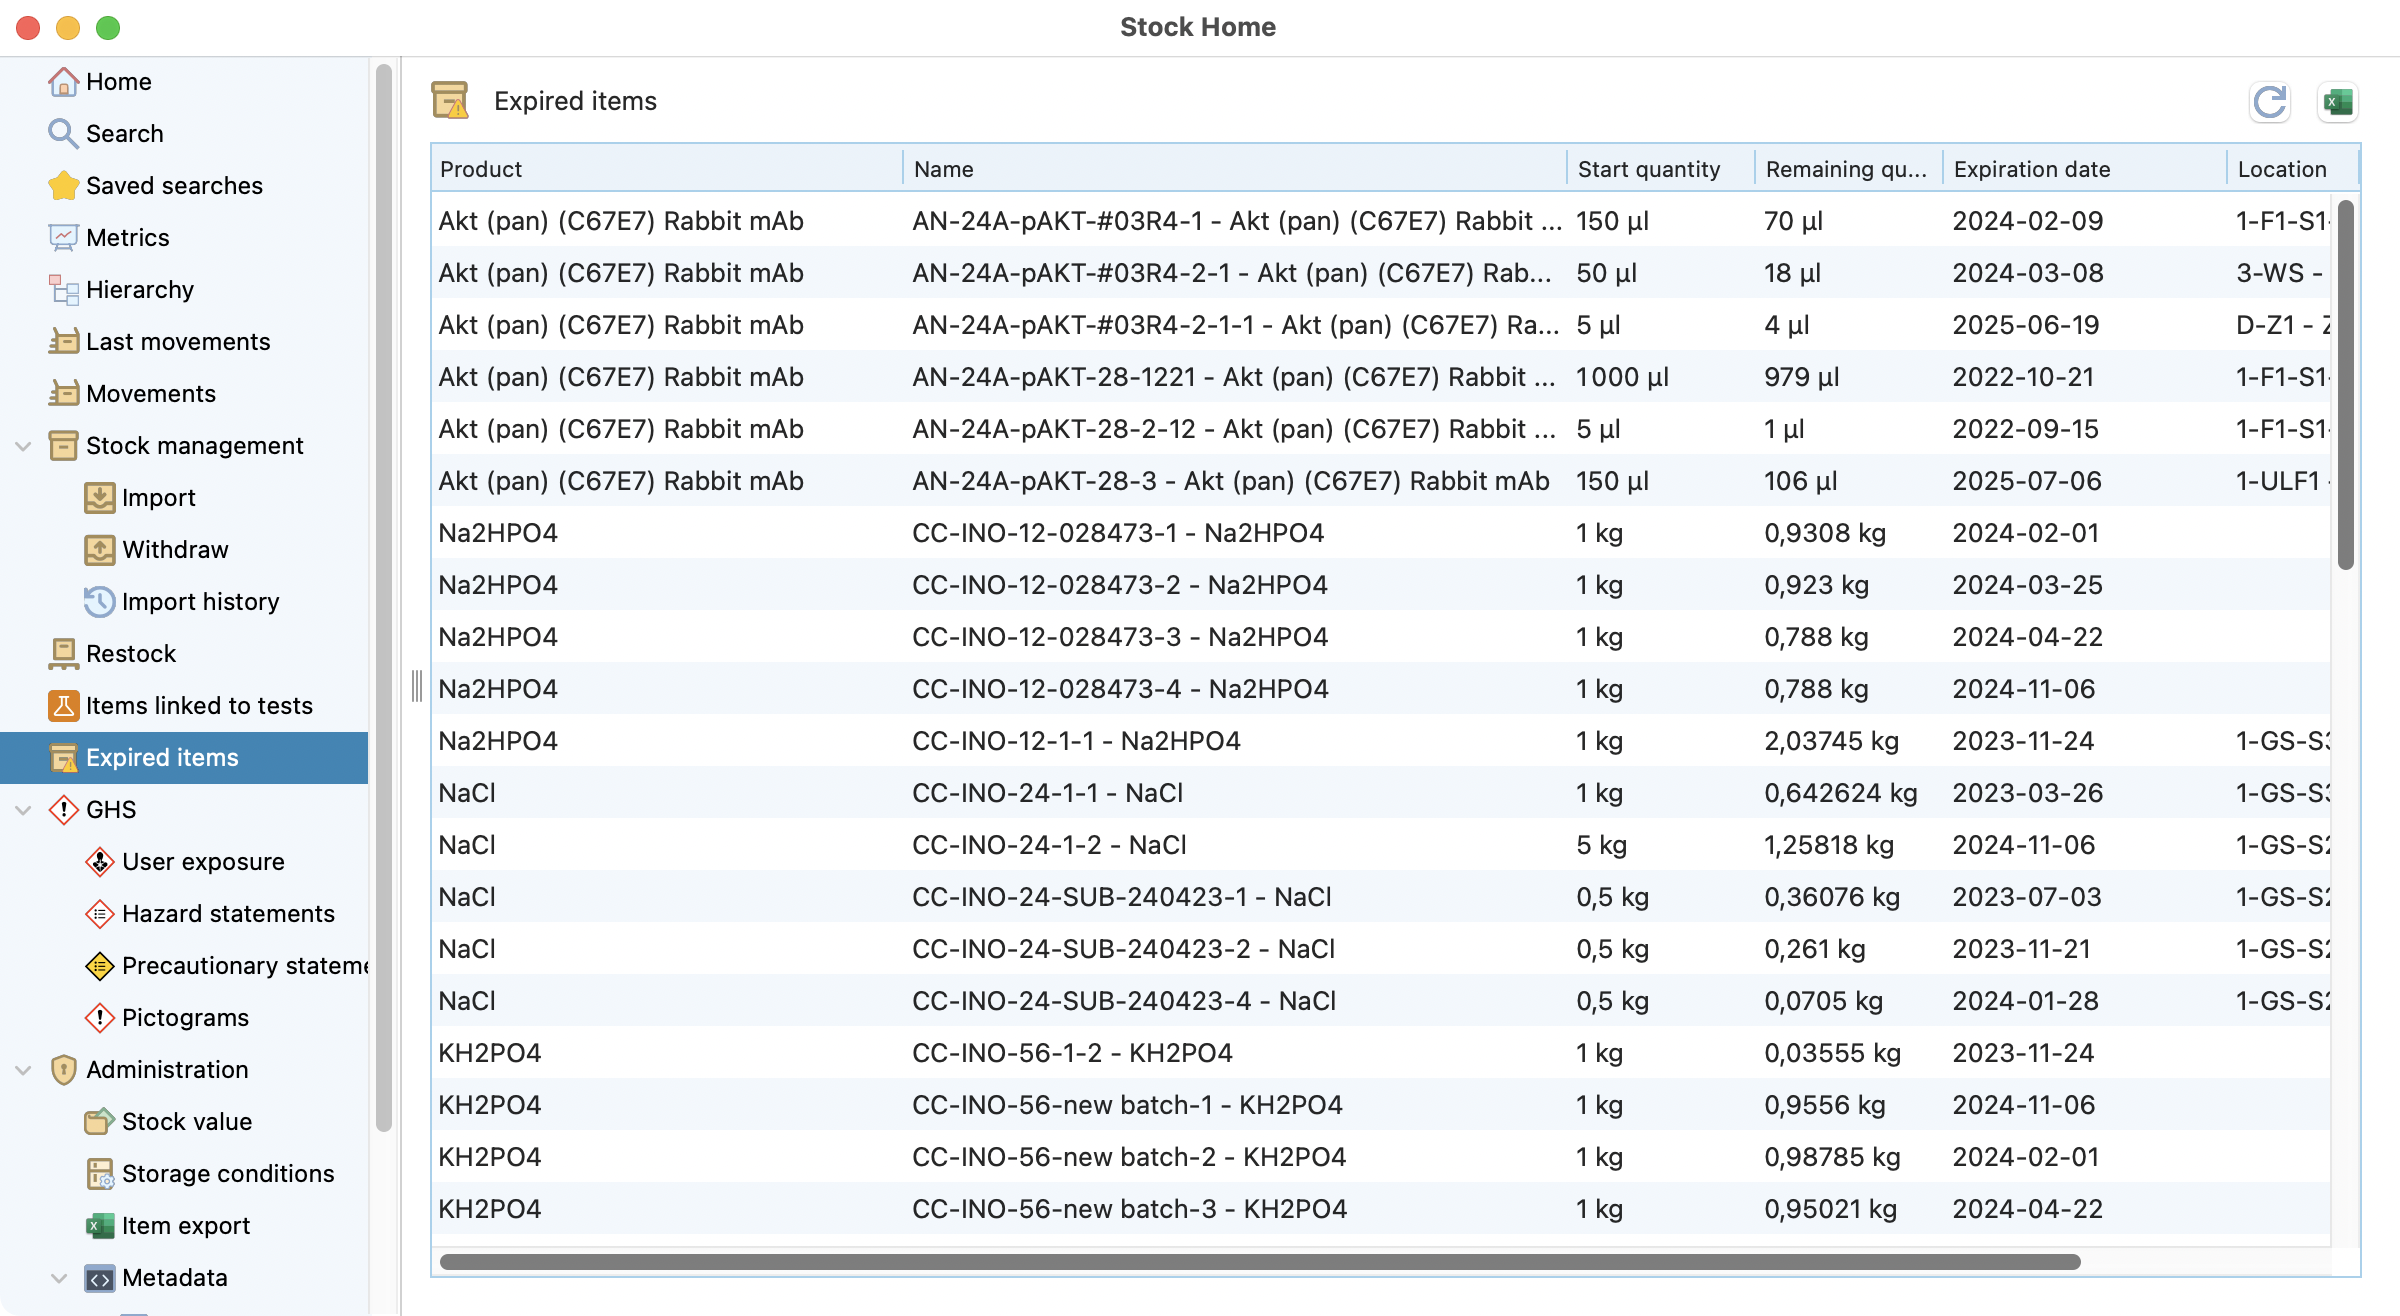This screenshot has height=1316, width=2400.
Task: Select Hazard statements in sidebar
Action: (x=228, y=914)
